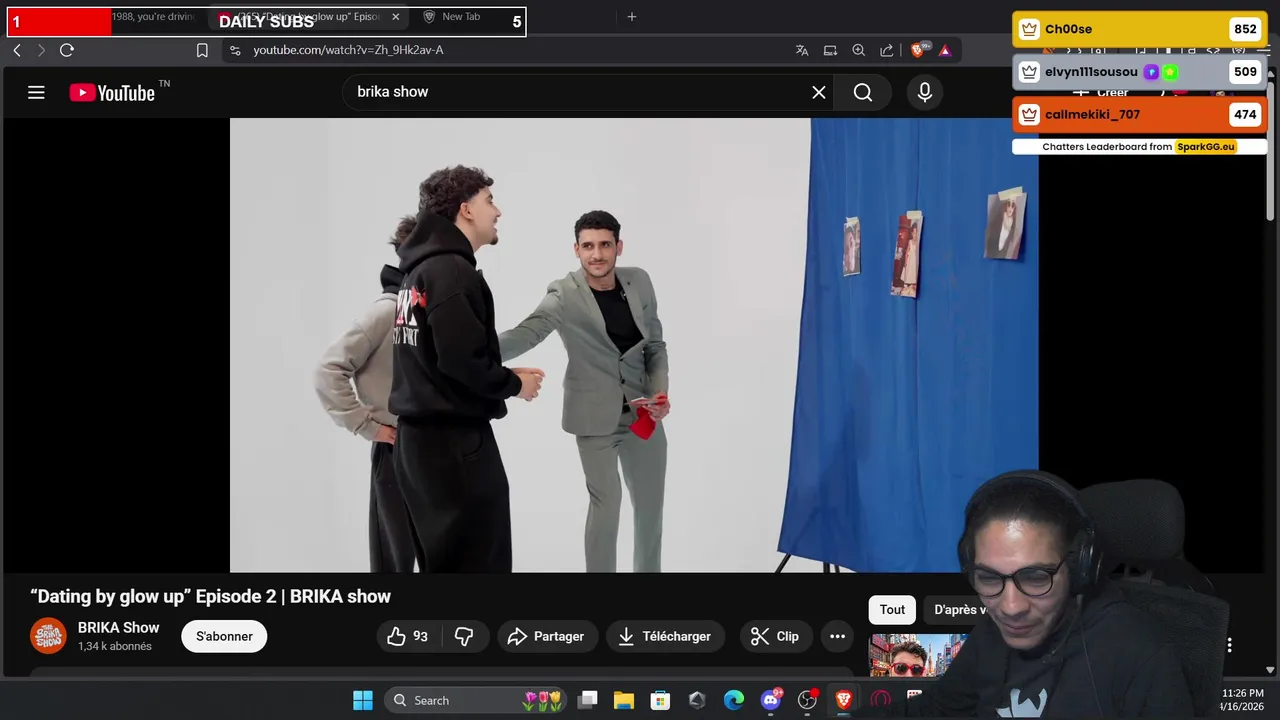1280x720 pixels.
Task: Translate this page icon in address bar
Action: coord(802,50)
